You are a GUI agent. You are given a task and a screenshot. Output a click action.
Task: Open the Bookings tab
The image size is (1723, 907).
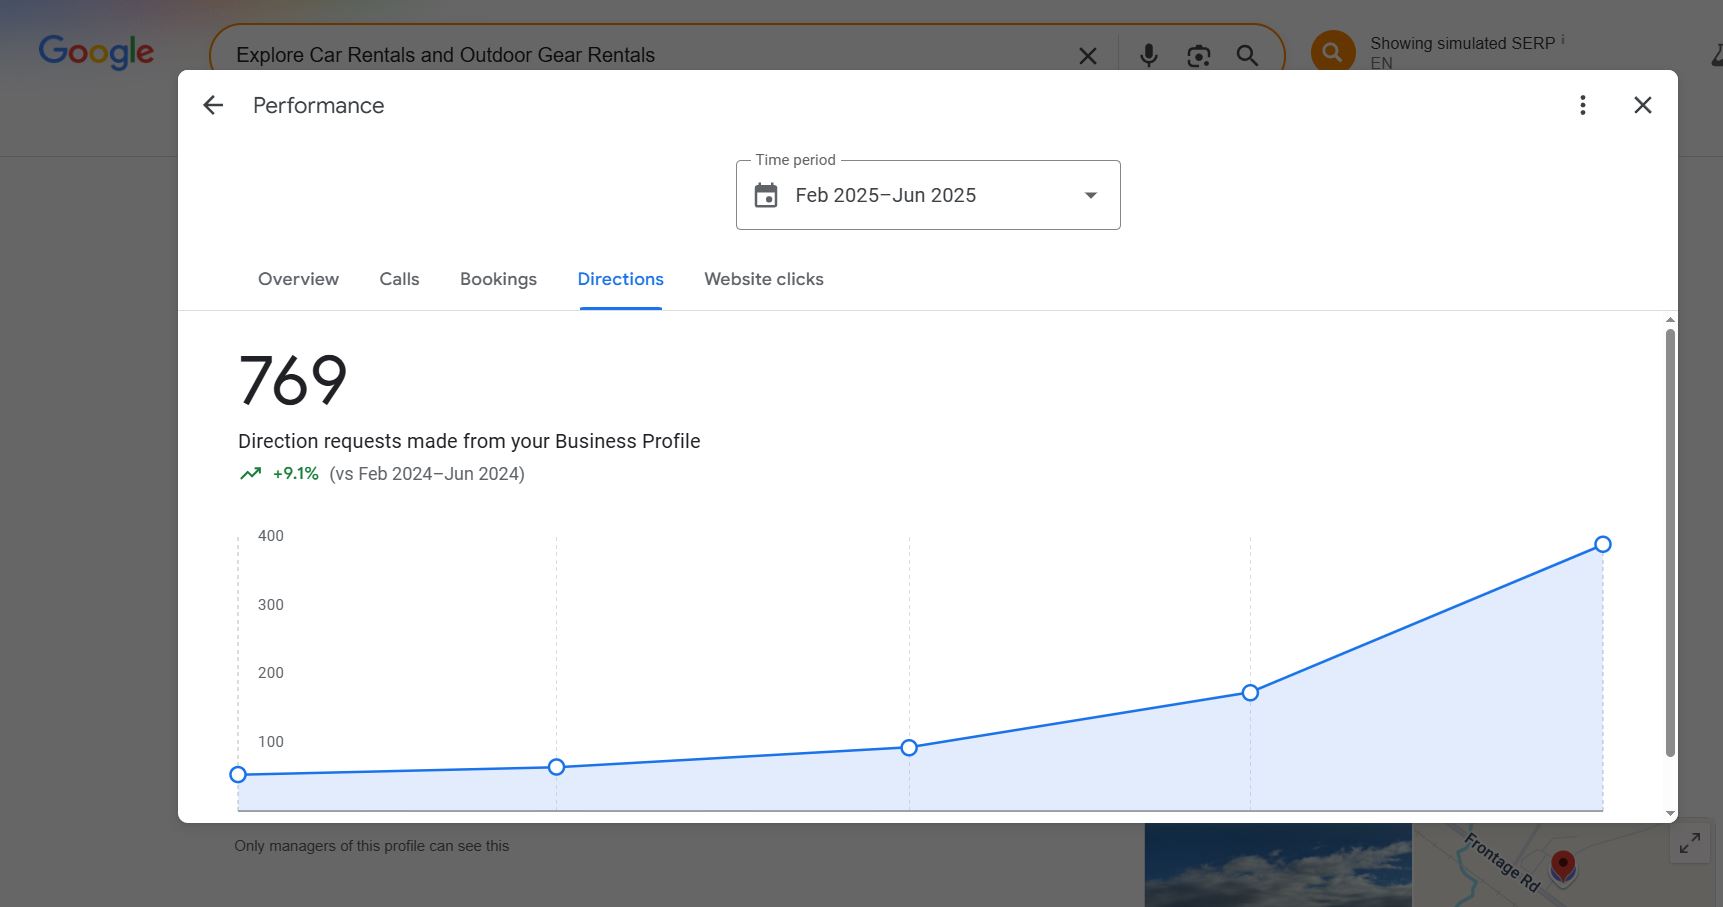click(498, 279)
